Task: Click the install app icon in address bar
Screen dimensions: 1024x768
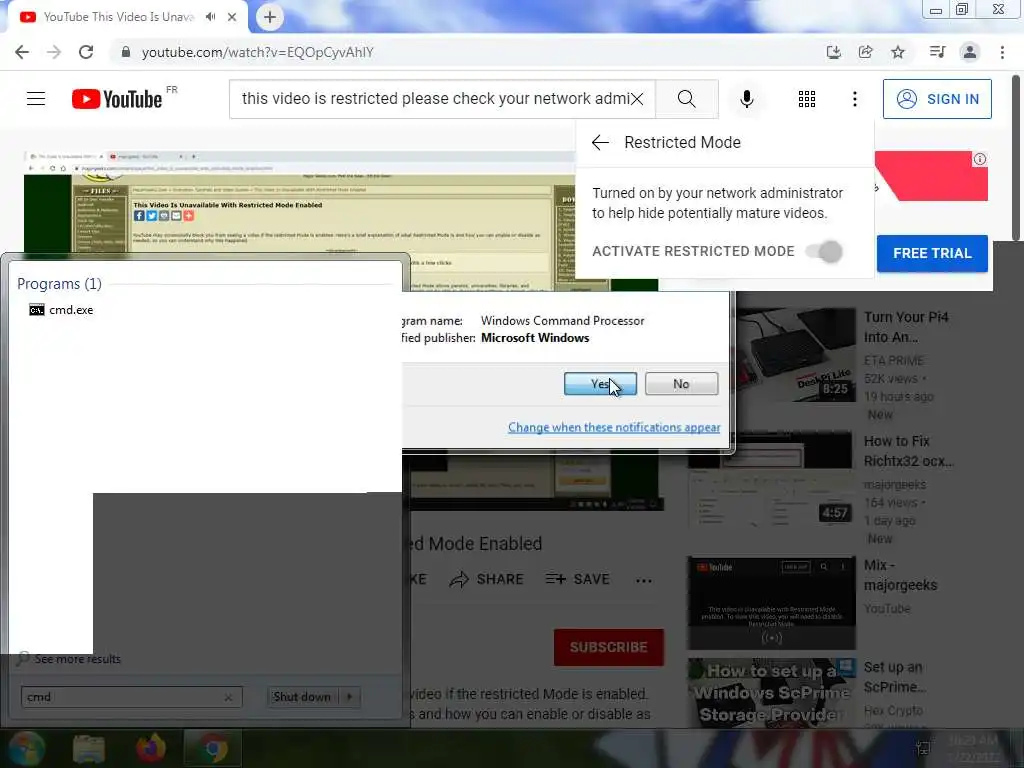Action: (833, 52)
